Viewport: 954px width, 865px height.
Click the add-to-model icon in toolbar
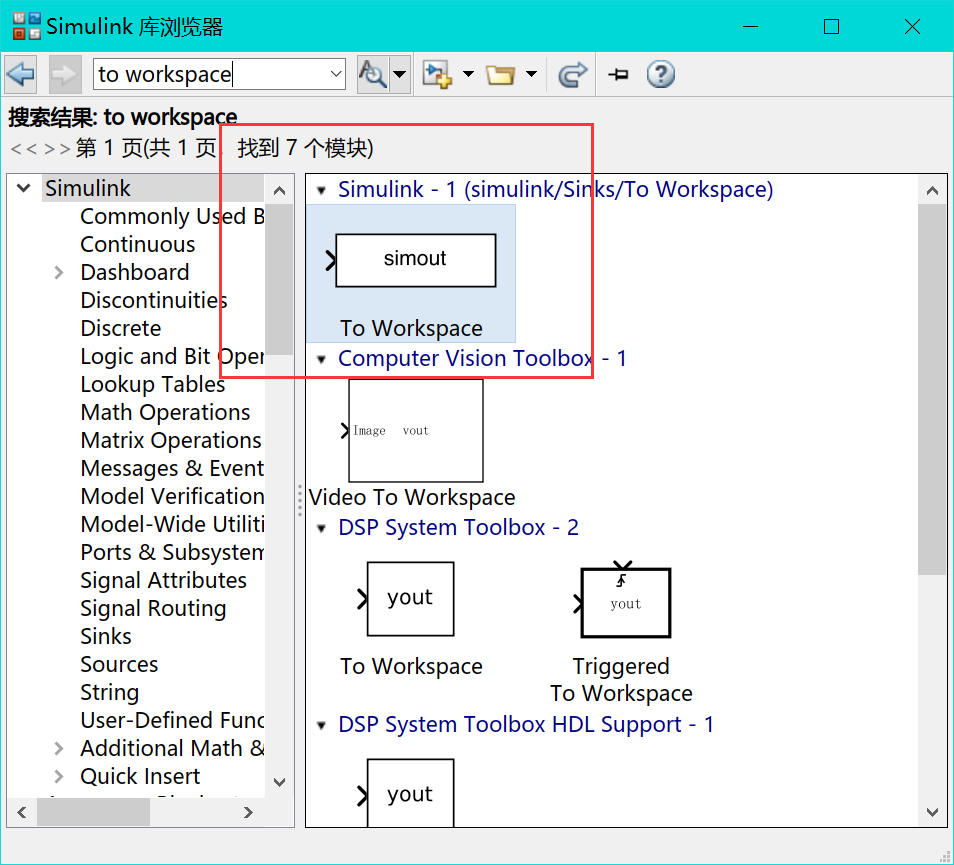437,74
